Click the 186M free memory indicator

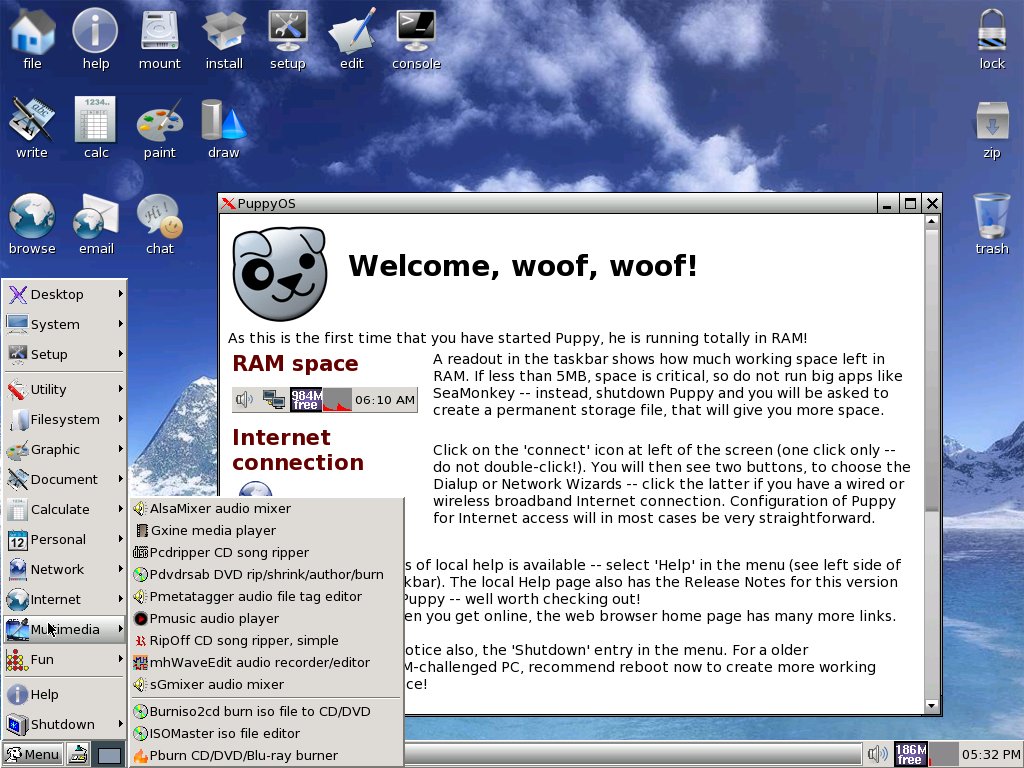pos(910,754)
